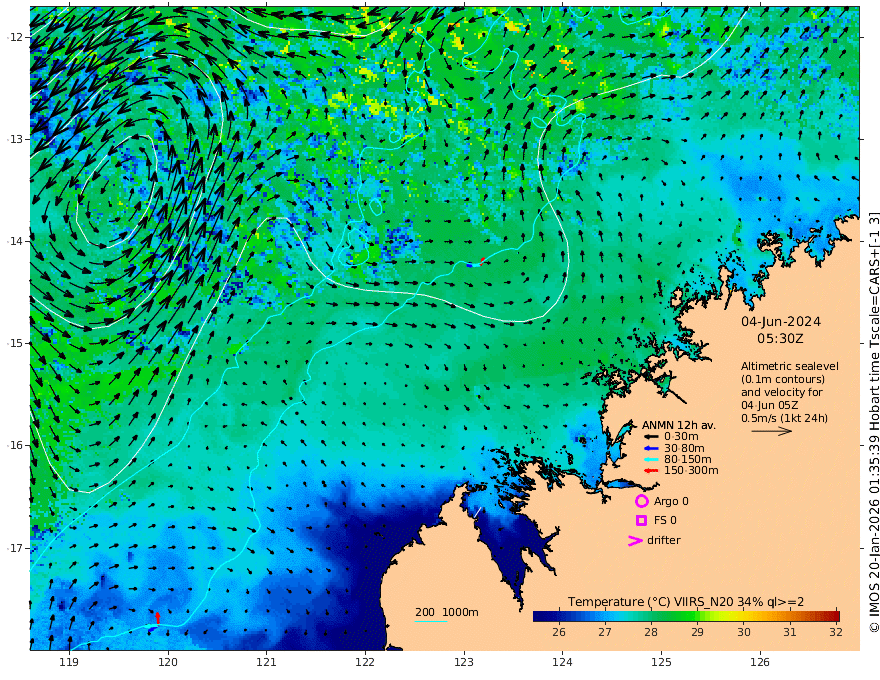Screen dimensions: 880x680
Task: Click the black 0-30m arrow legend symbol
Action: [651, 437]
